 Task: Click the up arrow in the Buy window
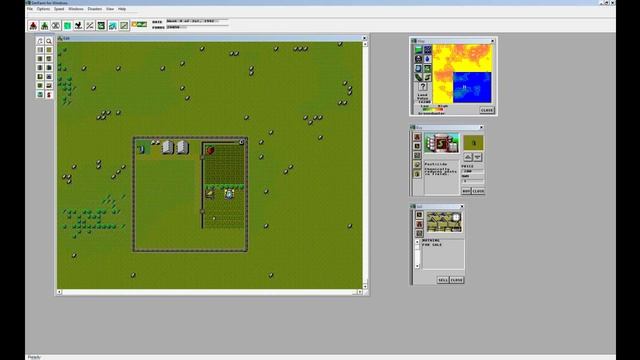(468, 157)
